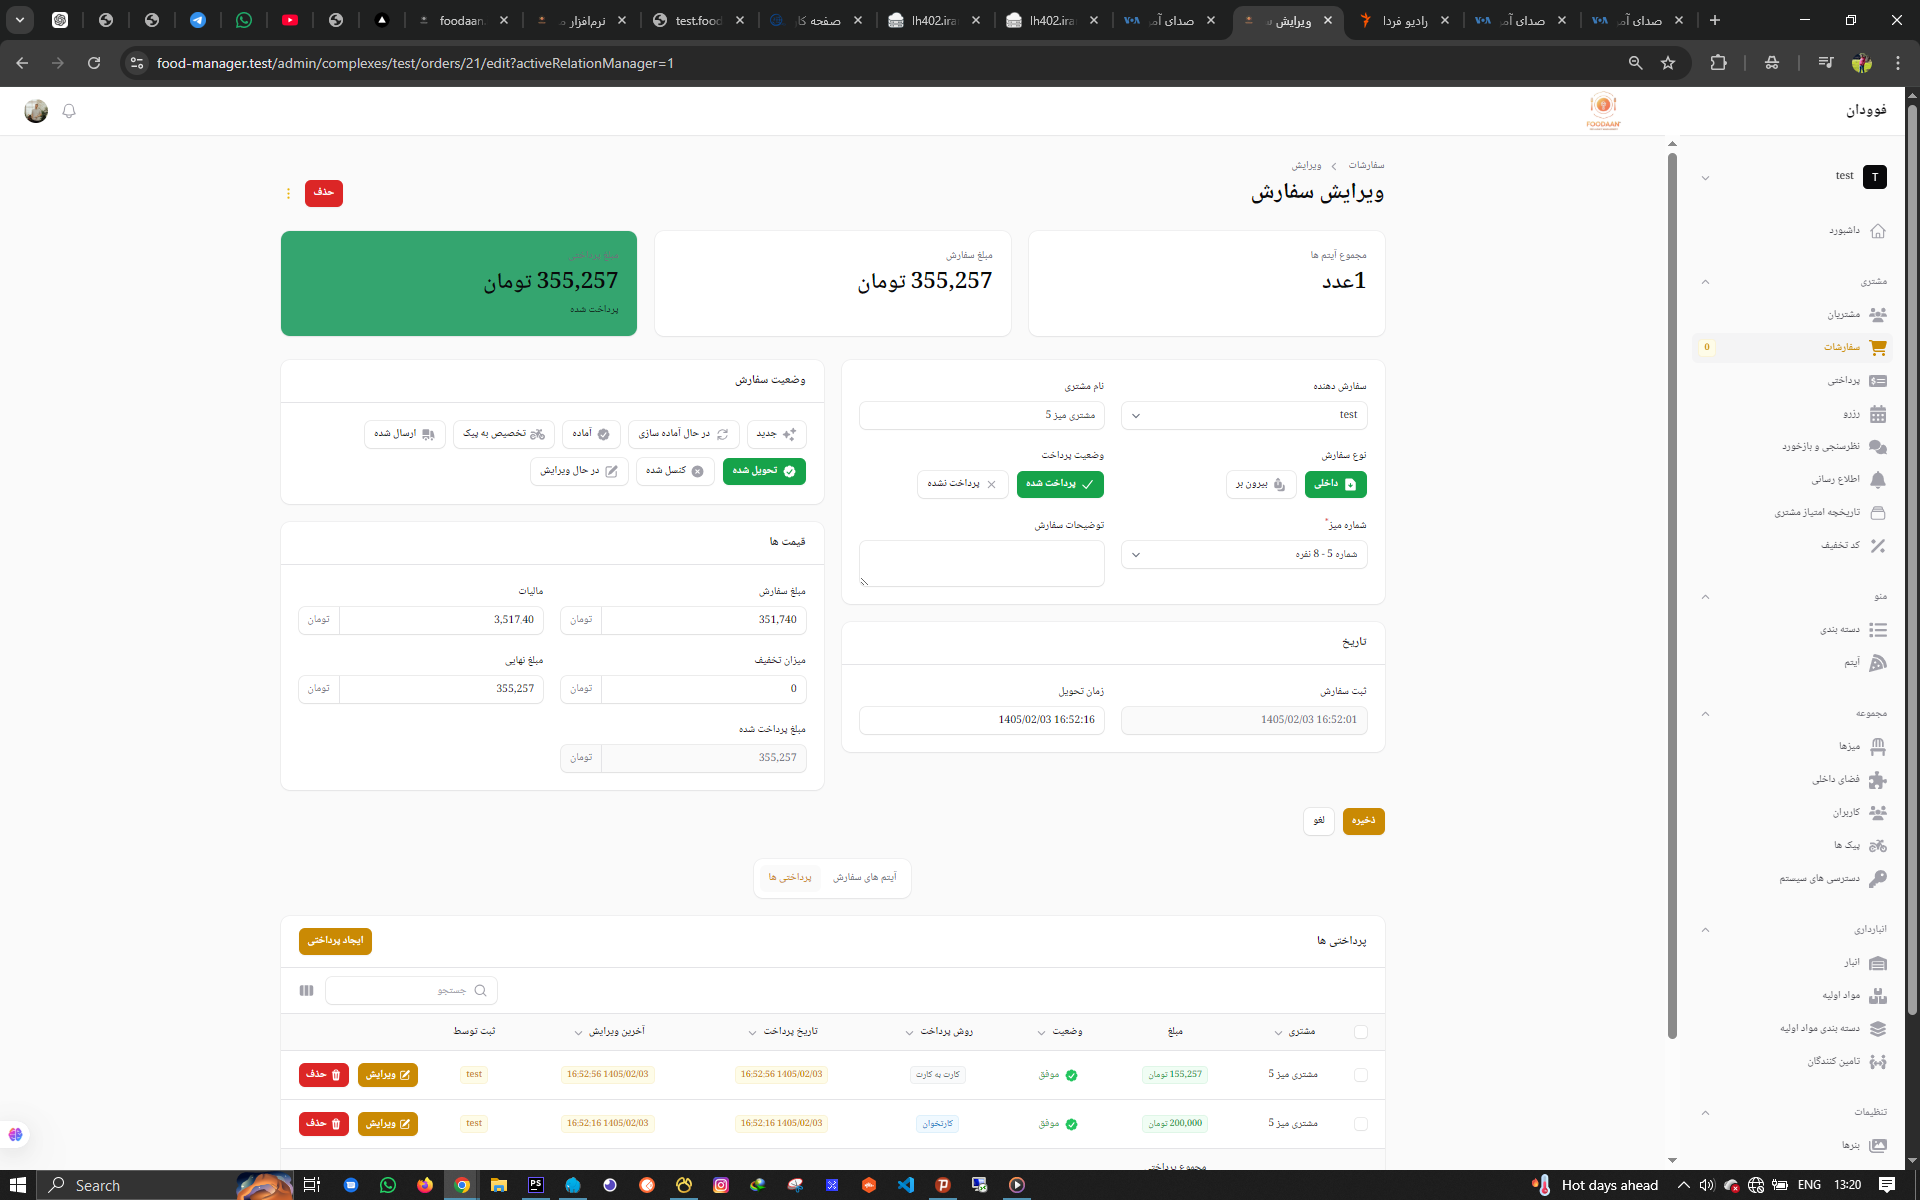This screenshot has height=1200, width=1920.
Task: Open پرداختی payments icon in sidebar
Action: pyautogui.click(x=1878, y=380)
